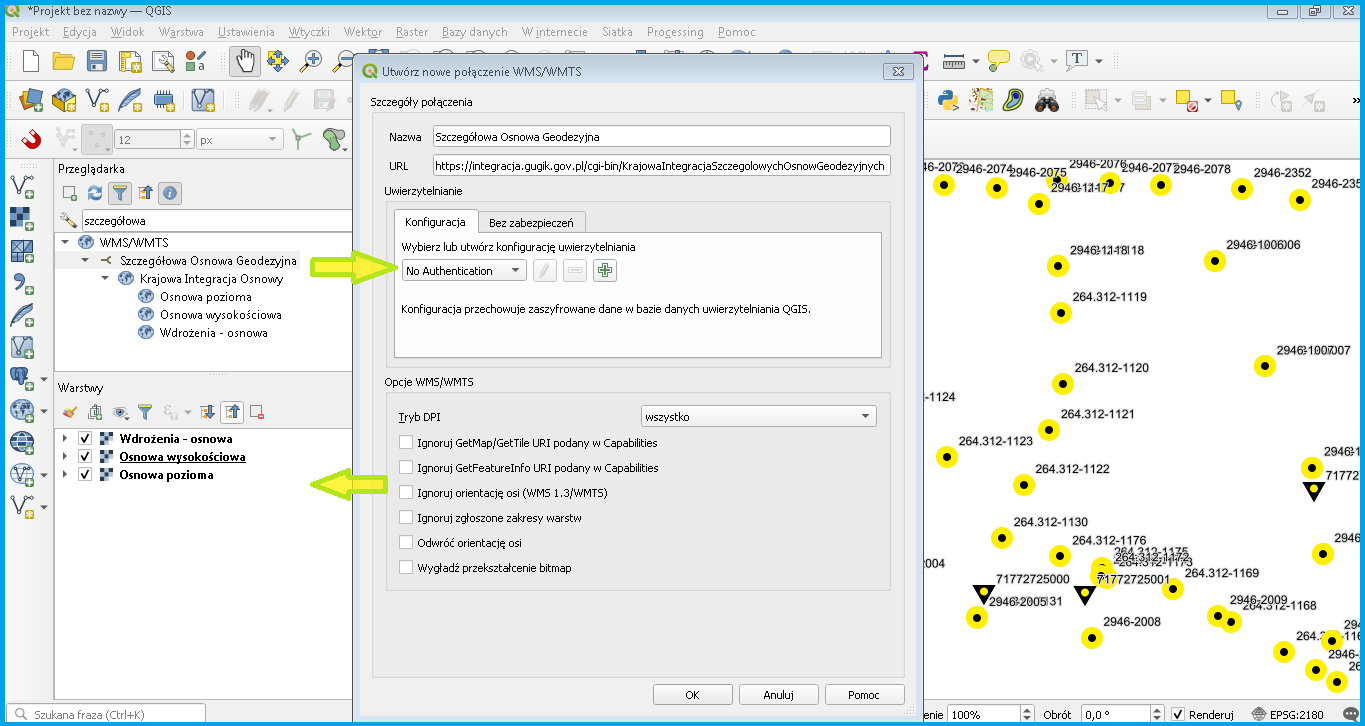Uncheck the Osnowa wysokościowa layer checkbox

point(85,457)
